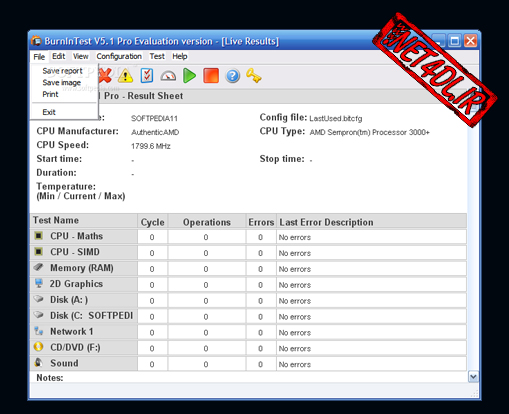Click the Operations value in Network 1 row
509x414 pixels.
pyautogui.click(x=206, y=333)
